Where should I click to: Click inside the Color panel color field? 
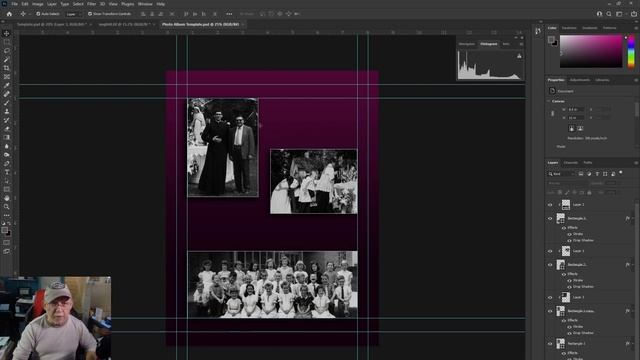591,51
